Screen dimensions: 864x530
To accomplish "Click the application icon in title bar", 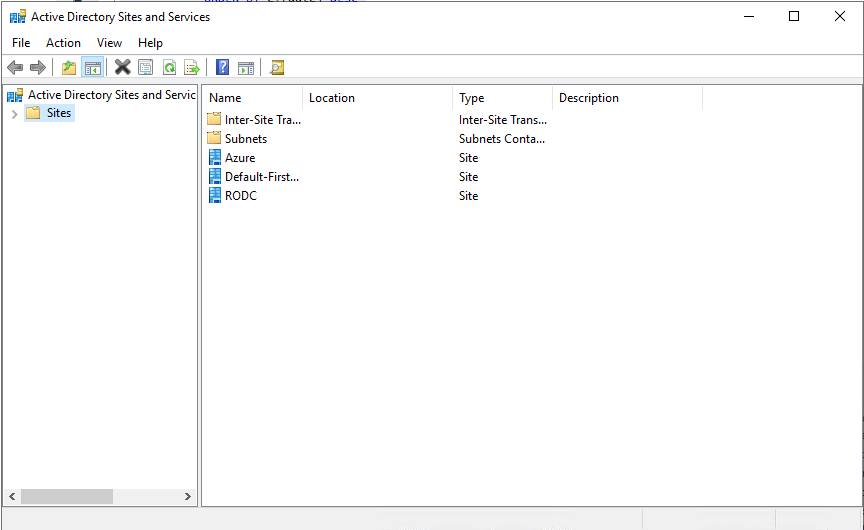I will 18,17.
